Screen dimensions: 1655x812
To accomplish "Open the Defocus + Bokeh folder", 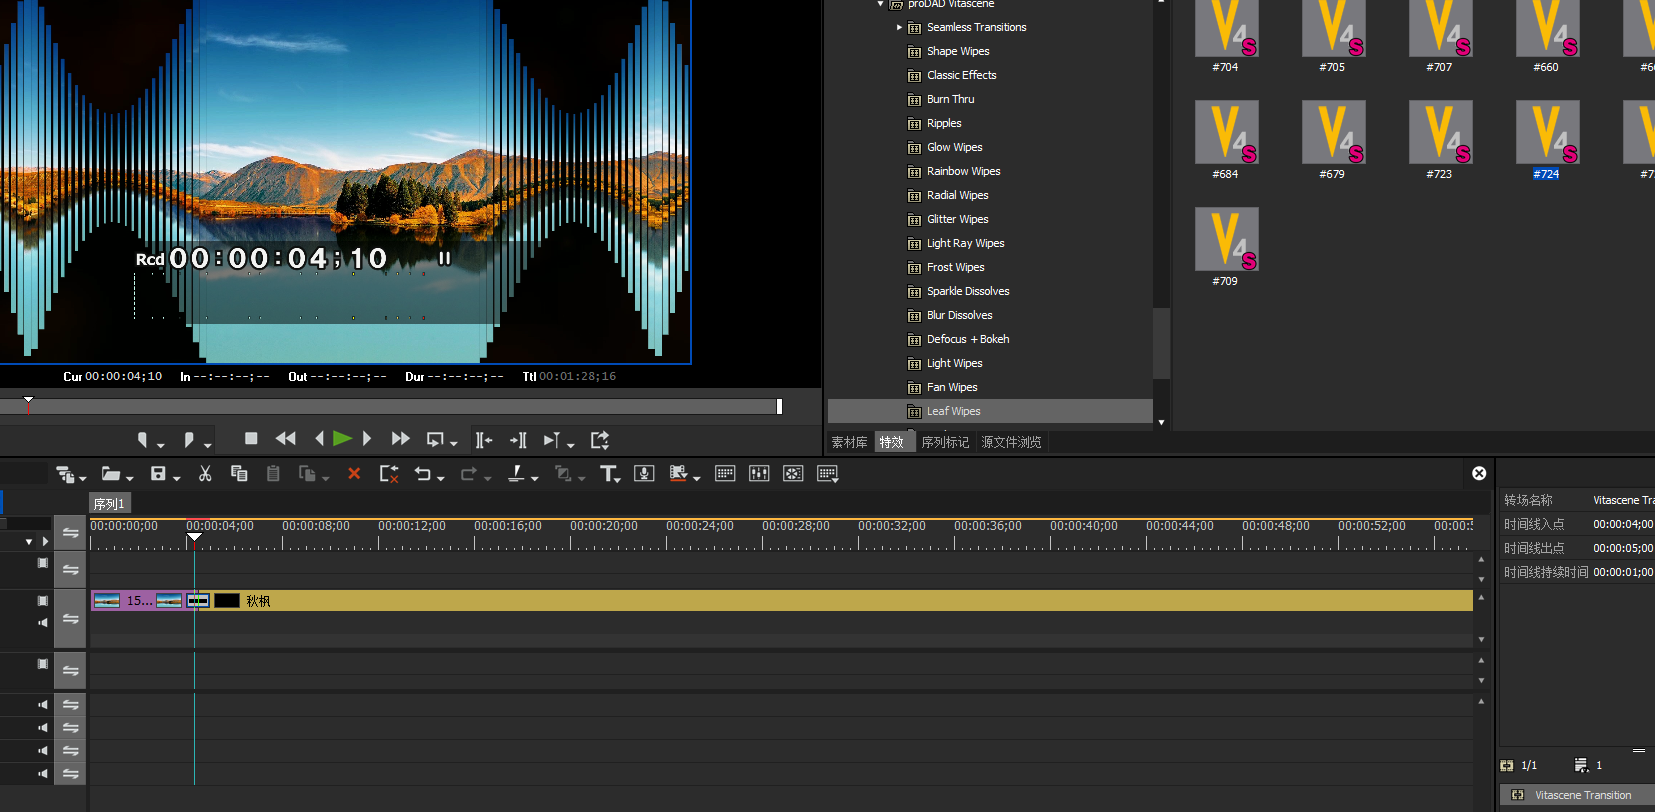I will tap(968, 339).
